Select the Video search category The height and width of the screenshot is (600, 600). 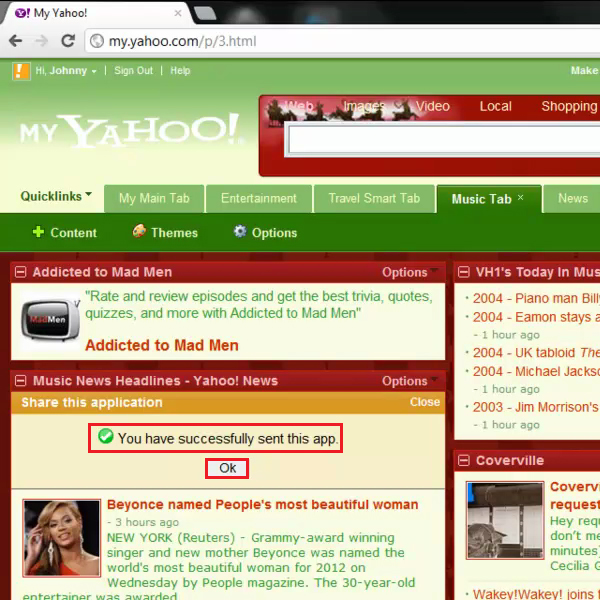[433, 106]
